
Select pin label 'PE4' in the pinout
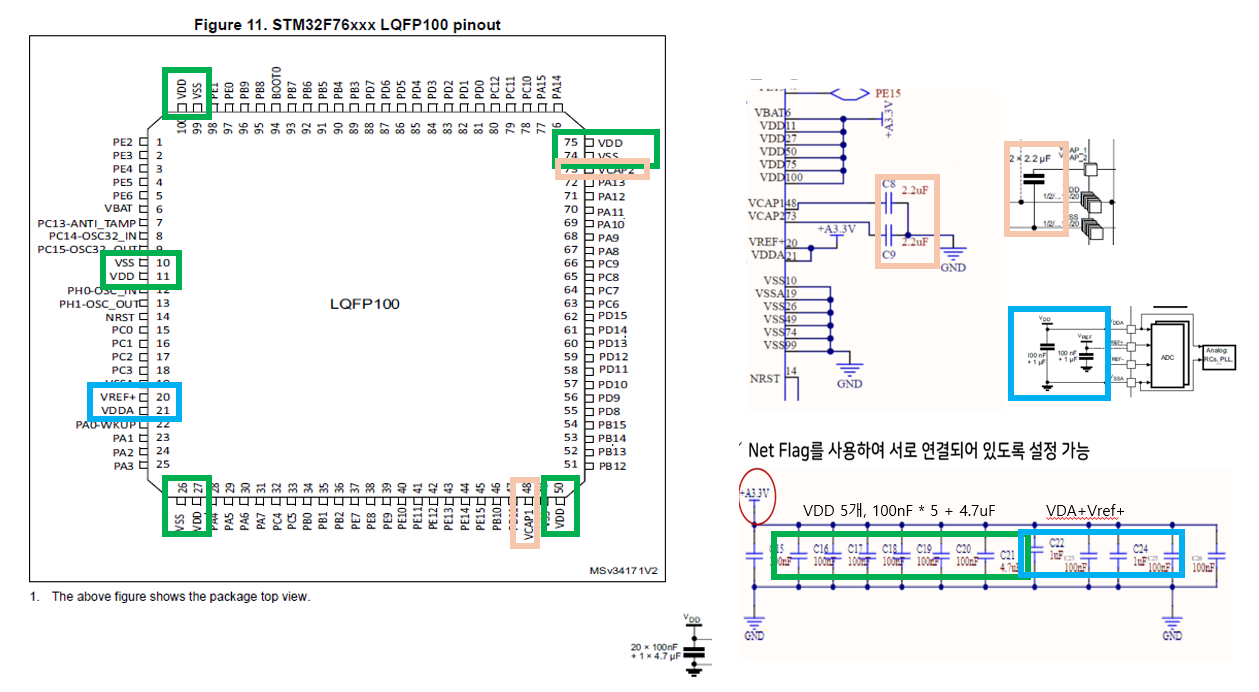[123, 169]
